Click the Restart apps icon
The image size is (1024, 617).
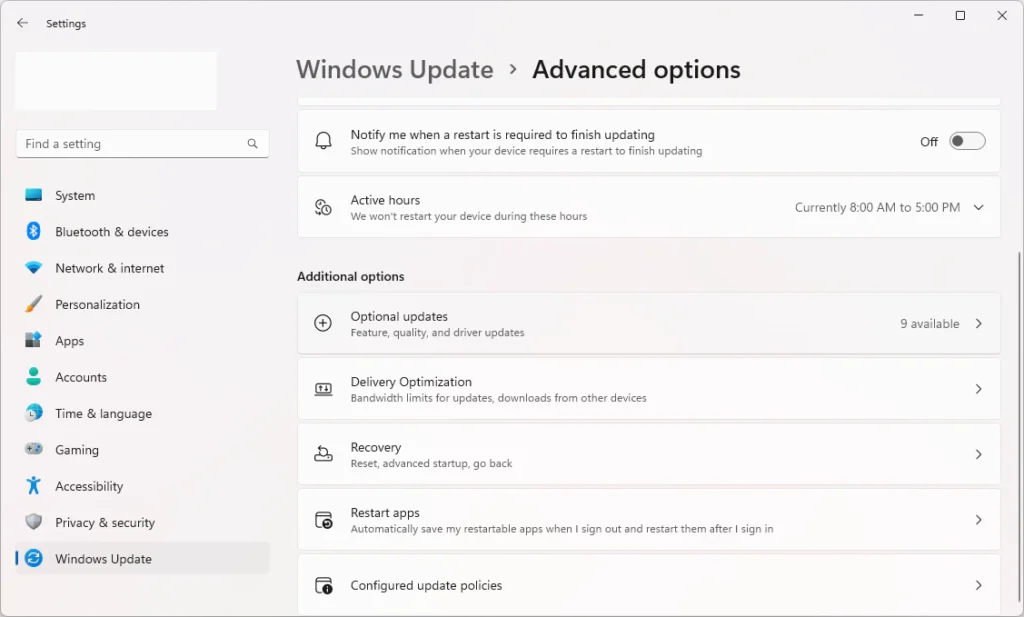(323, 520)
